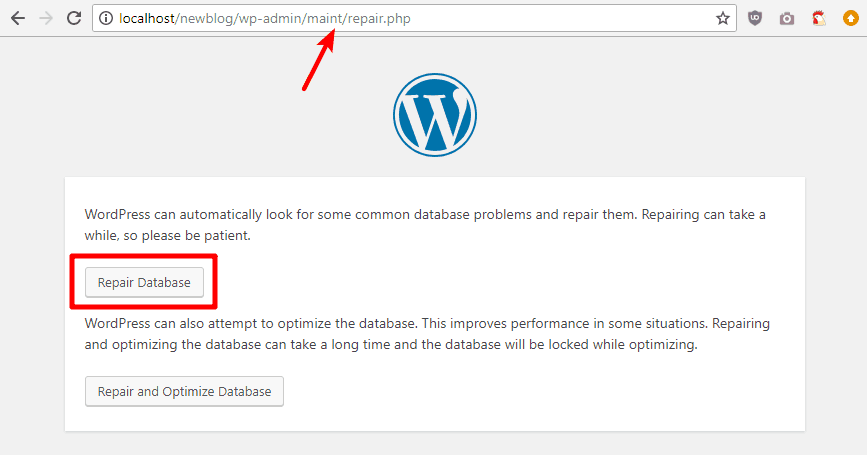Click the repair.php part of the URL
This screenshot has width=867, height=455.
click(379, 18)
